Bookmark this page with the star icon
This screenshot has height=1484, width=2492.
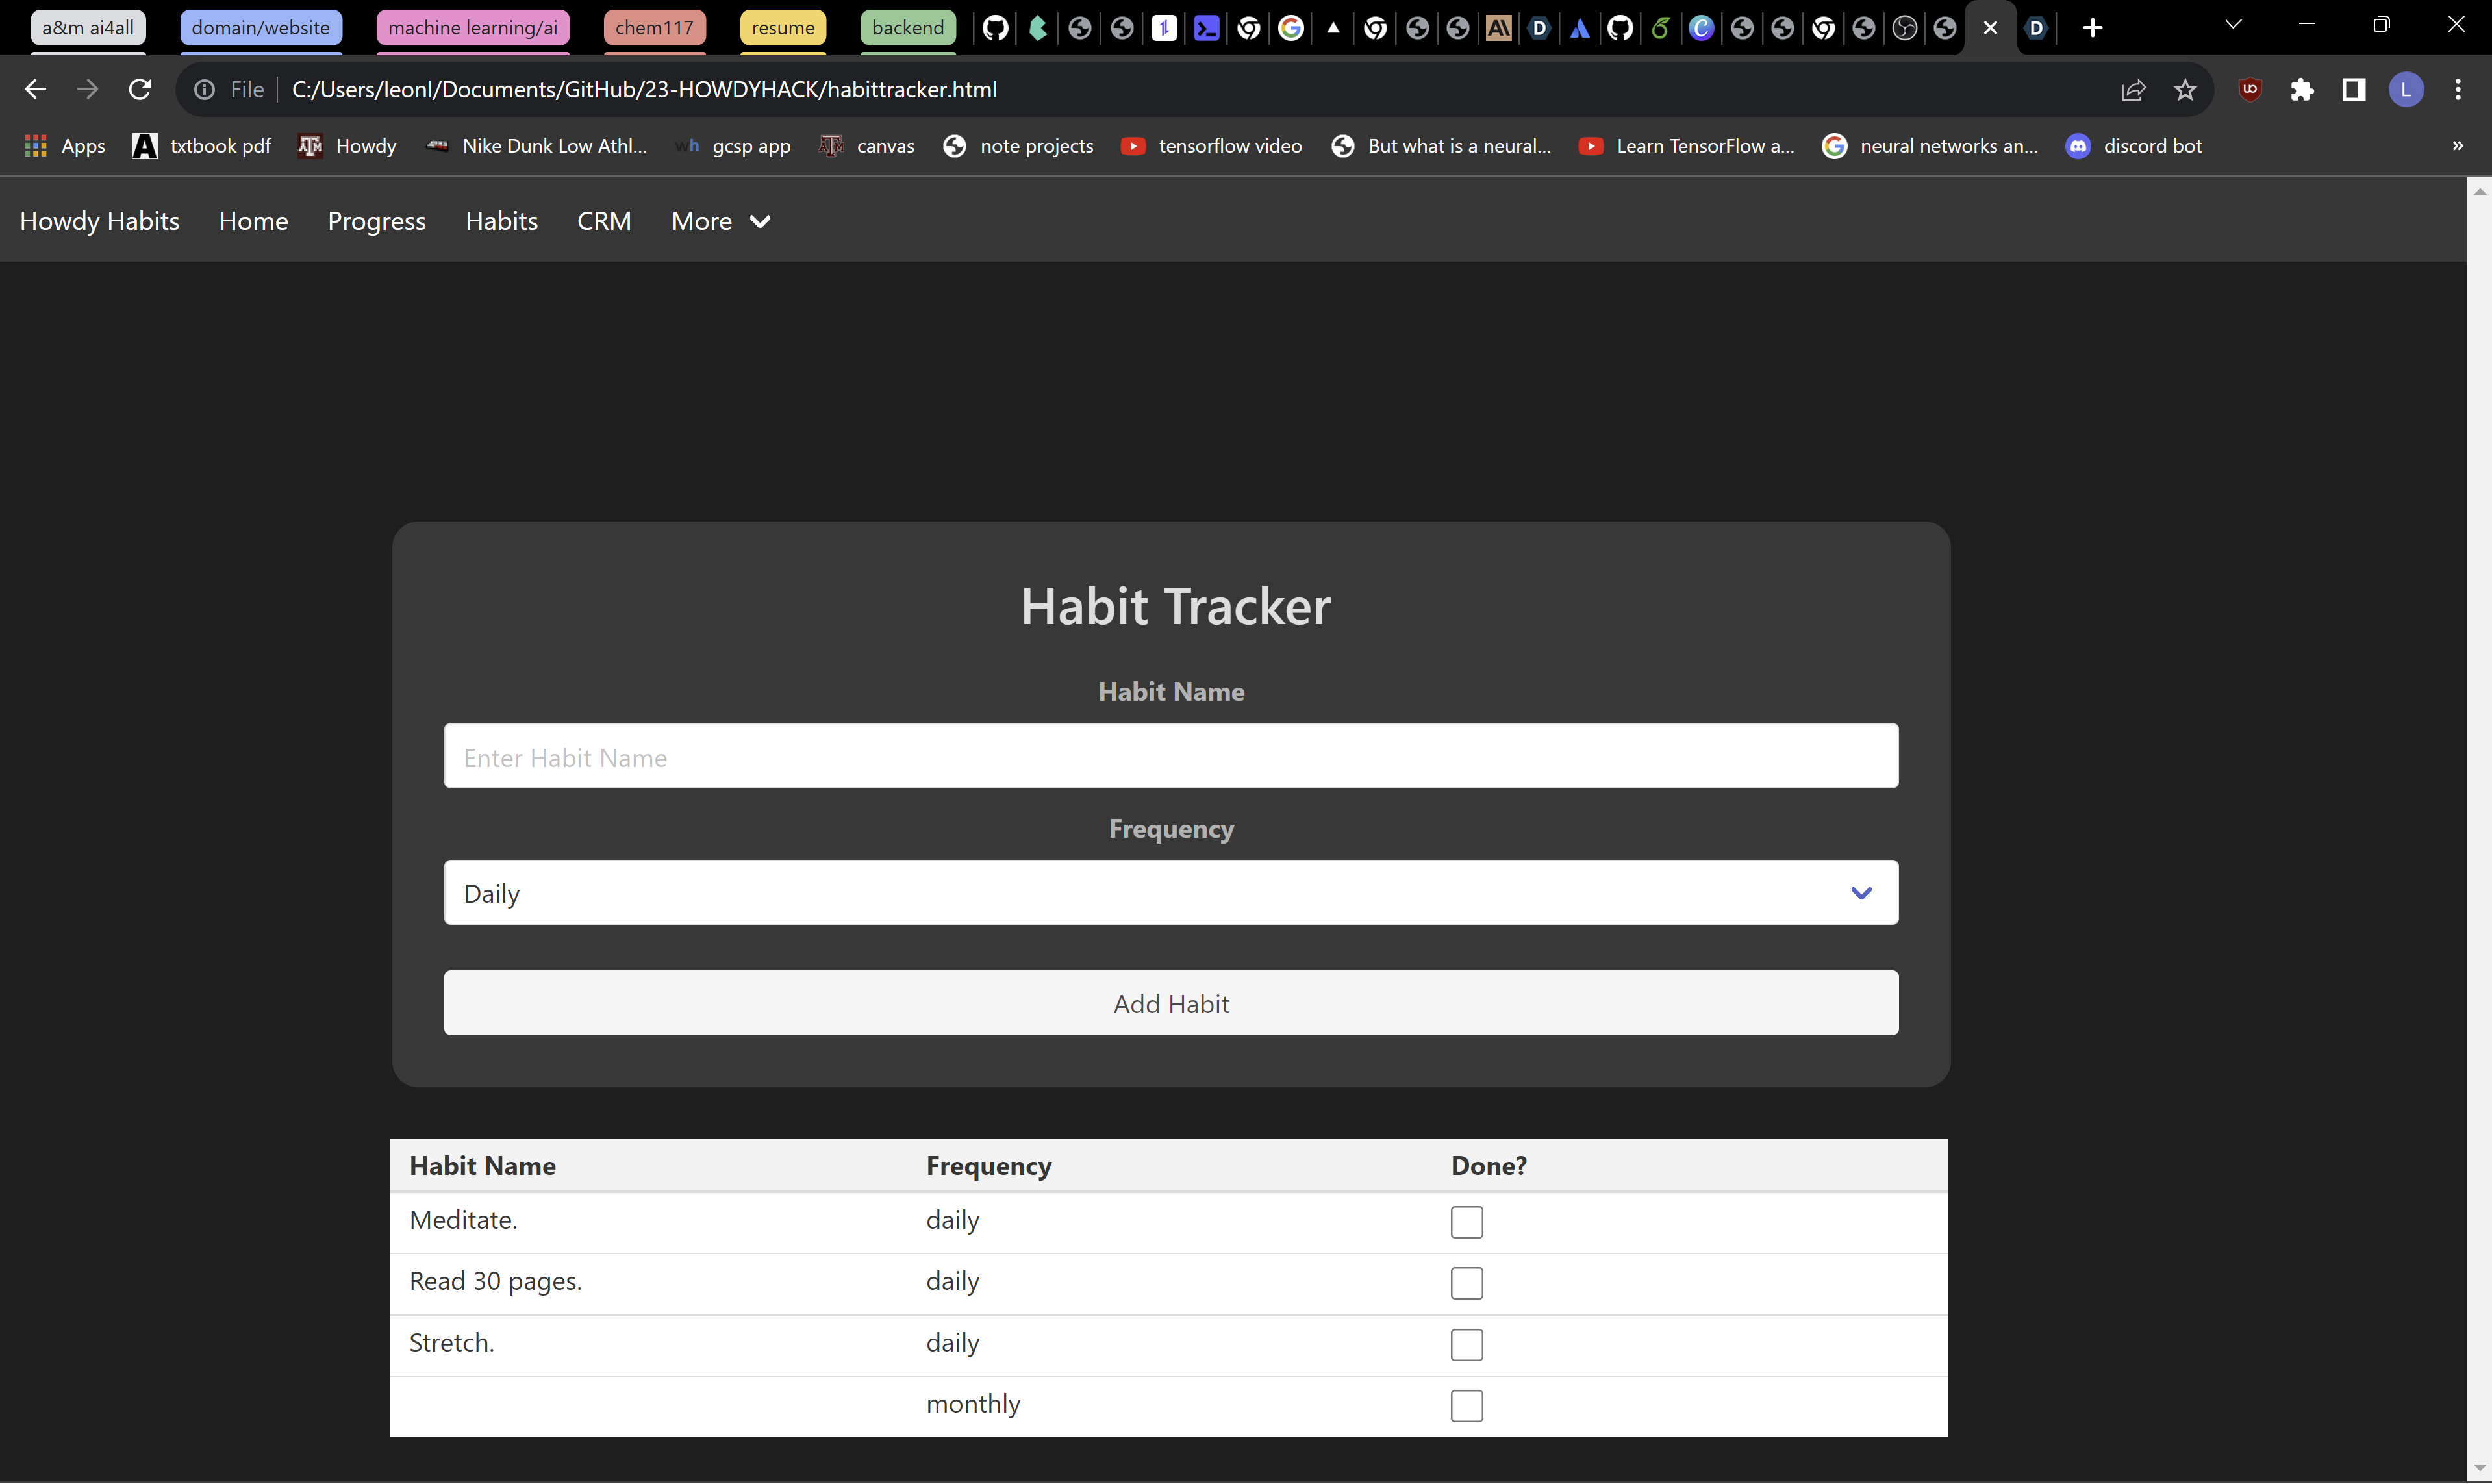2186,89
